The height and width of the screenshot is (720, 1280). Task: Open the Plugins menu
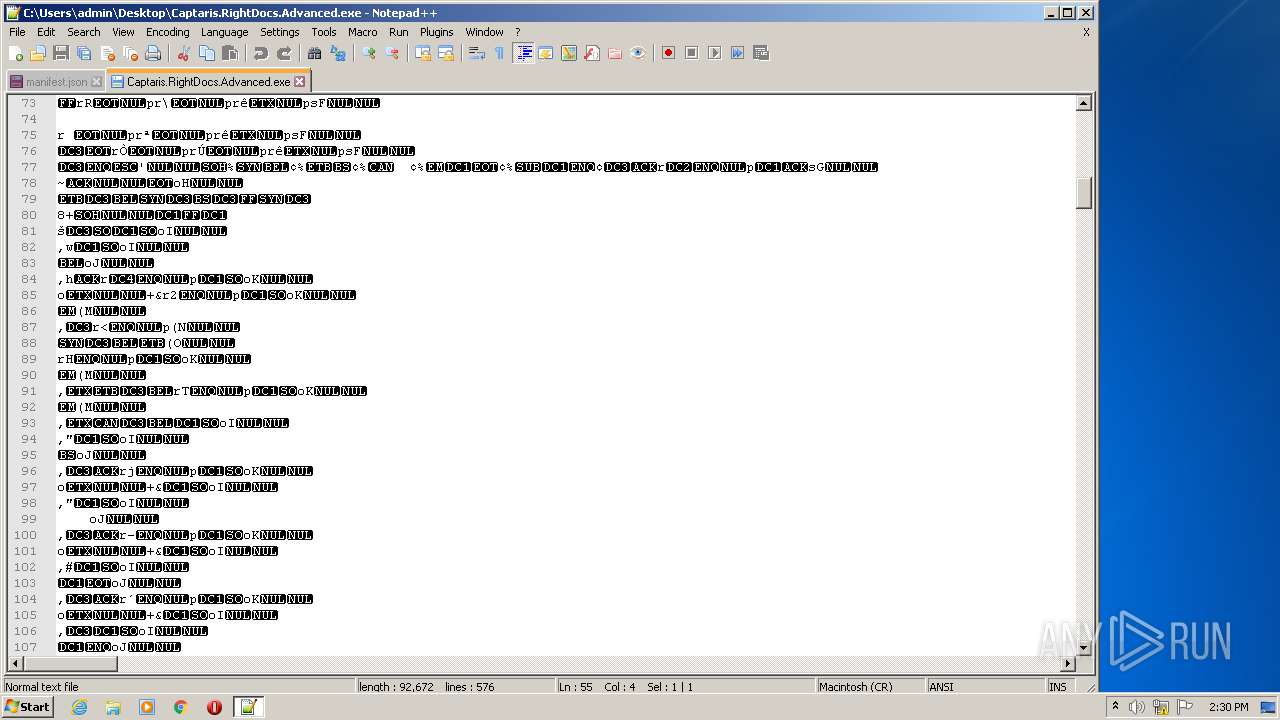coord(436,32)
